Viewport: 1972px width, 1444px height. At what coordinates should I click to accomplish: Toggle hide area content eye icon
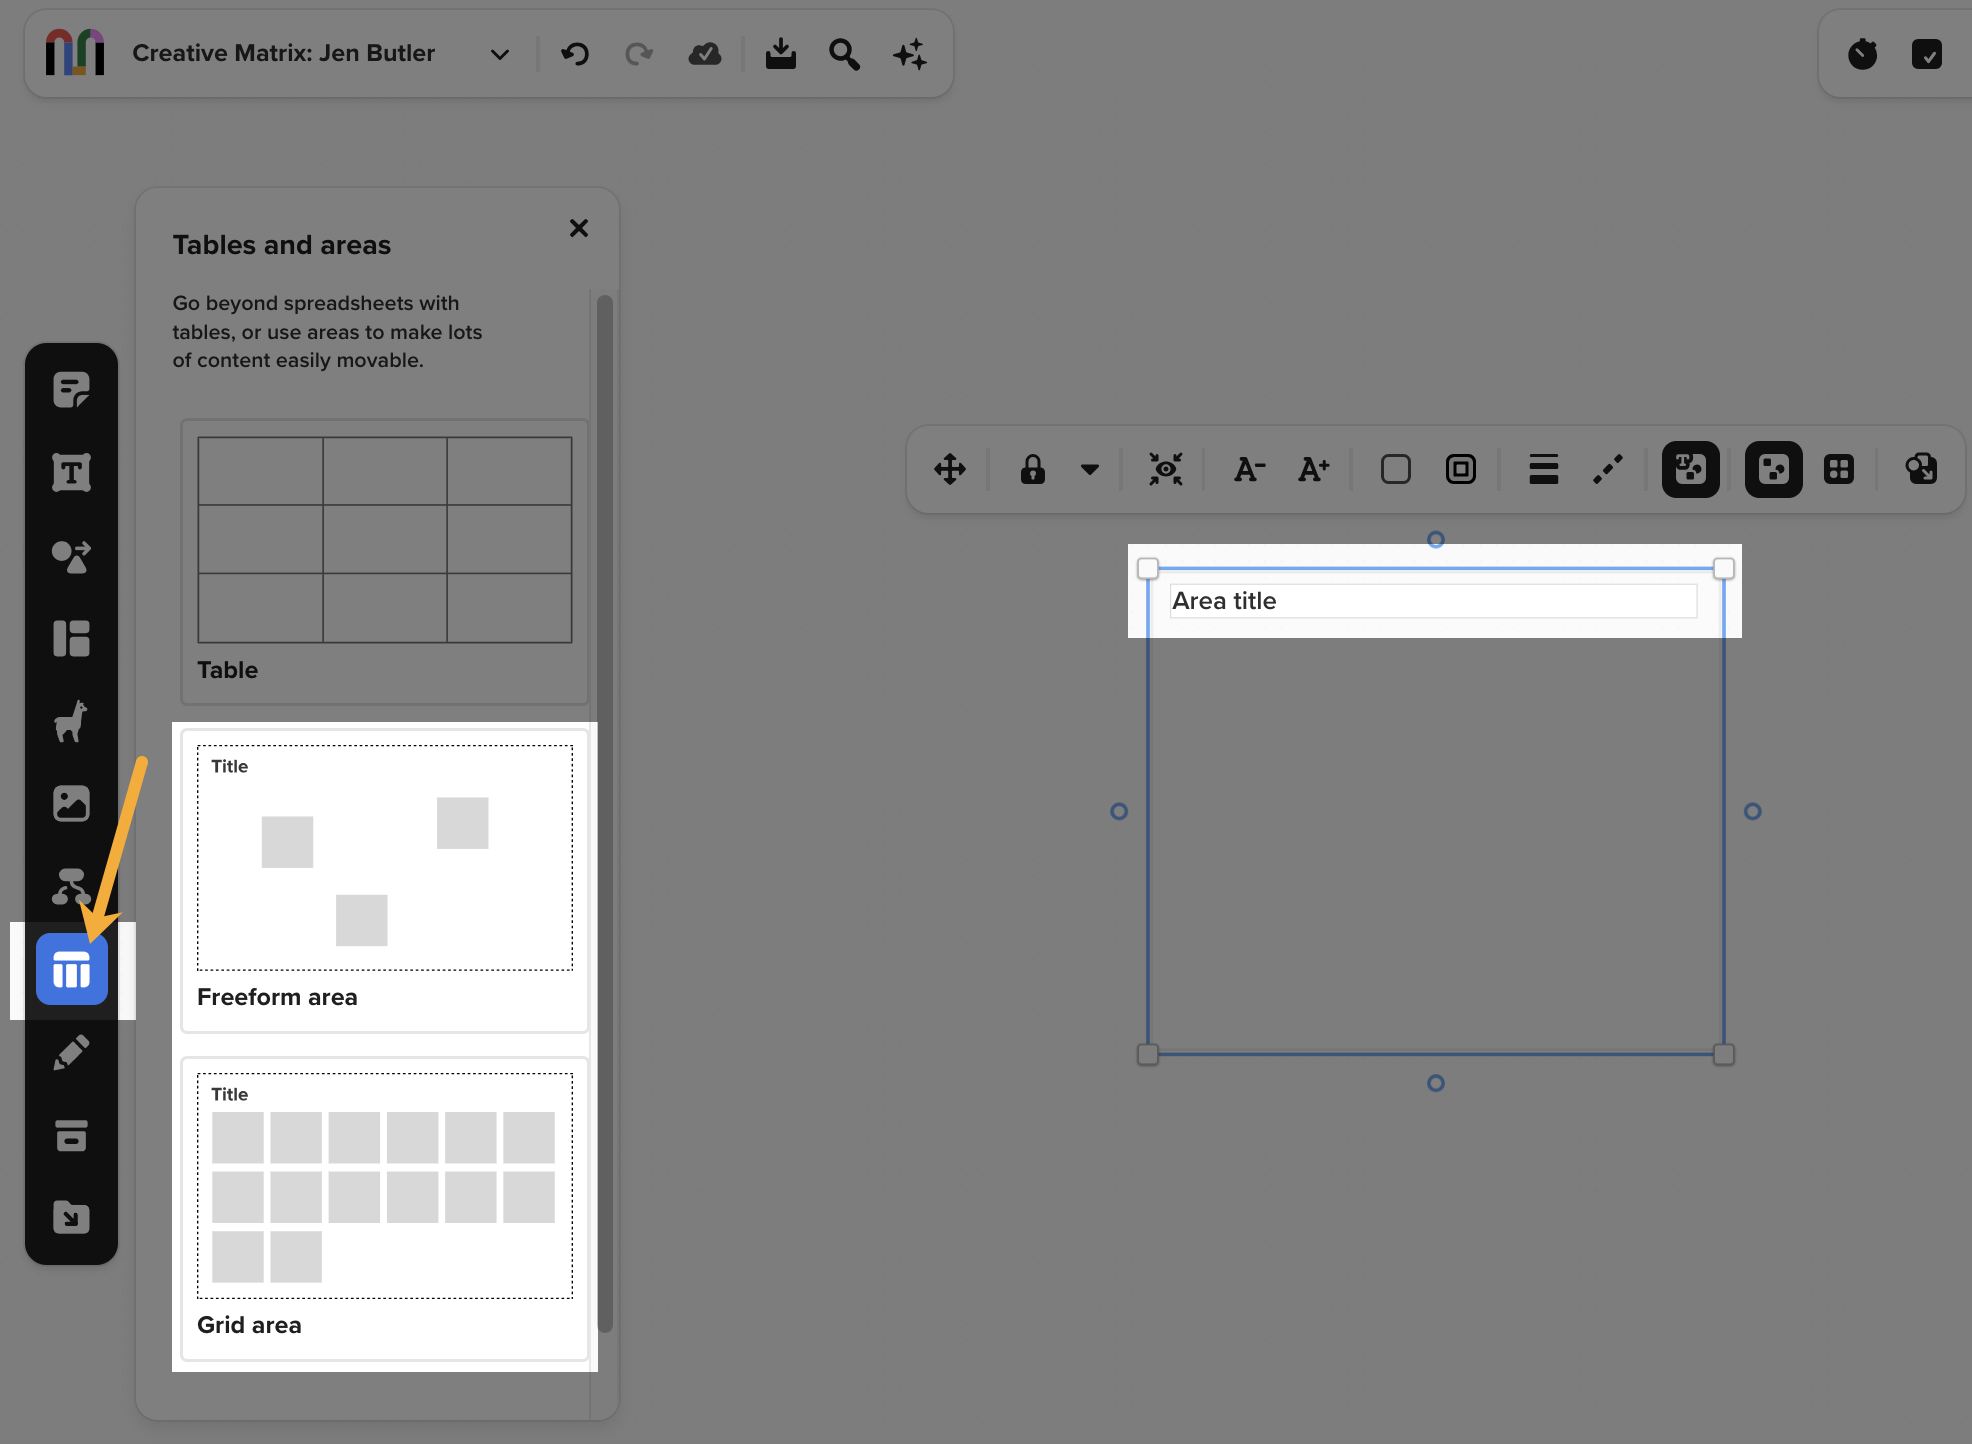point(1166,469)
